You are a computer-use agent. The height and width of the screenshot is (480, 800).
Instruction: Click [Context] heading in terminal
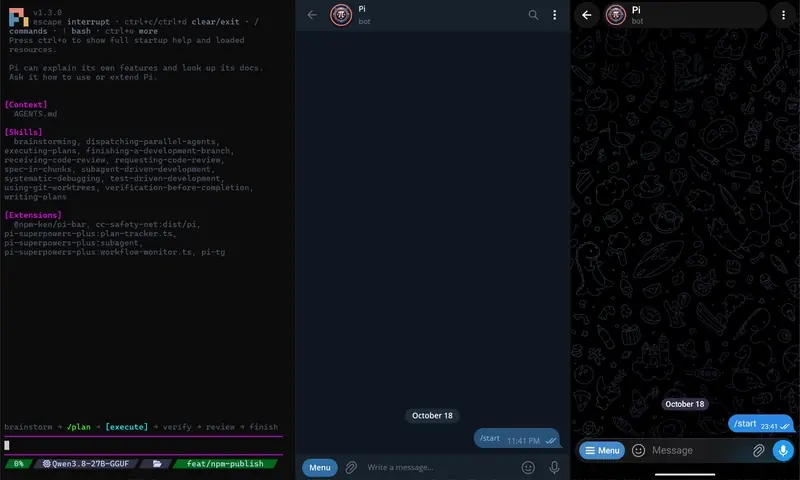click(x=26, y=105)
